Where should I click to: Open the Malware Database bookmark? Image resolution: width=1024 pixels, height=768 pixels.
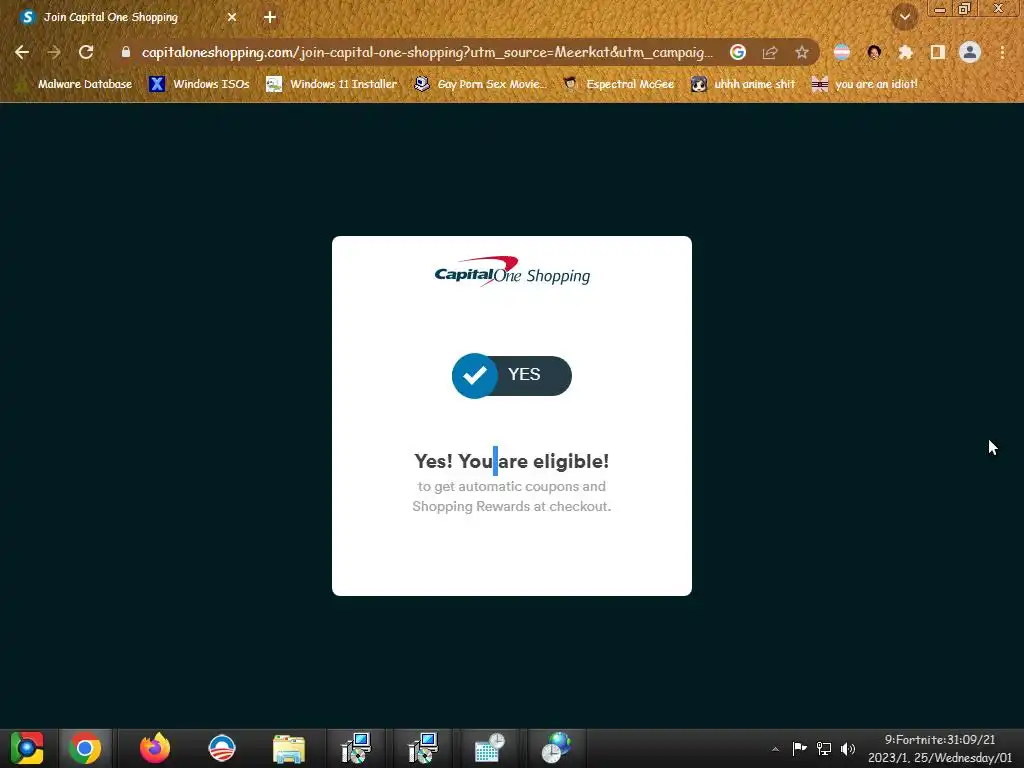click(75, 84)
